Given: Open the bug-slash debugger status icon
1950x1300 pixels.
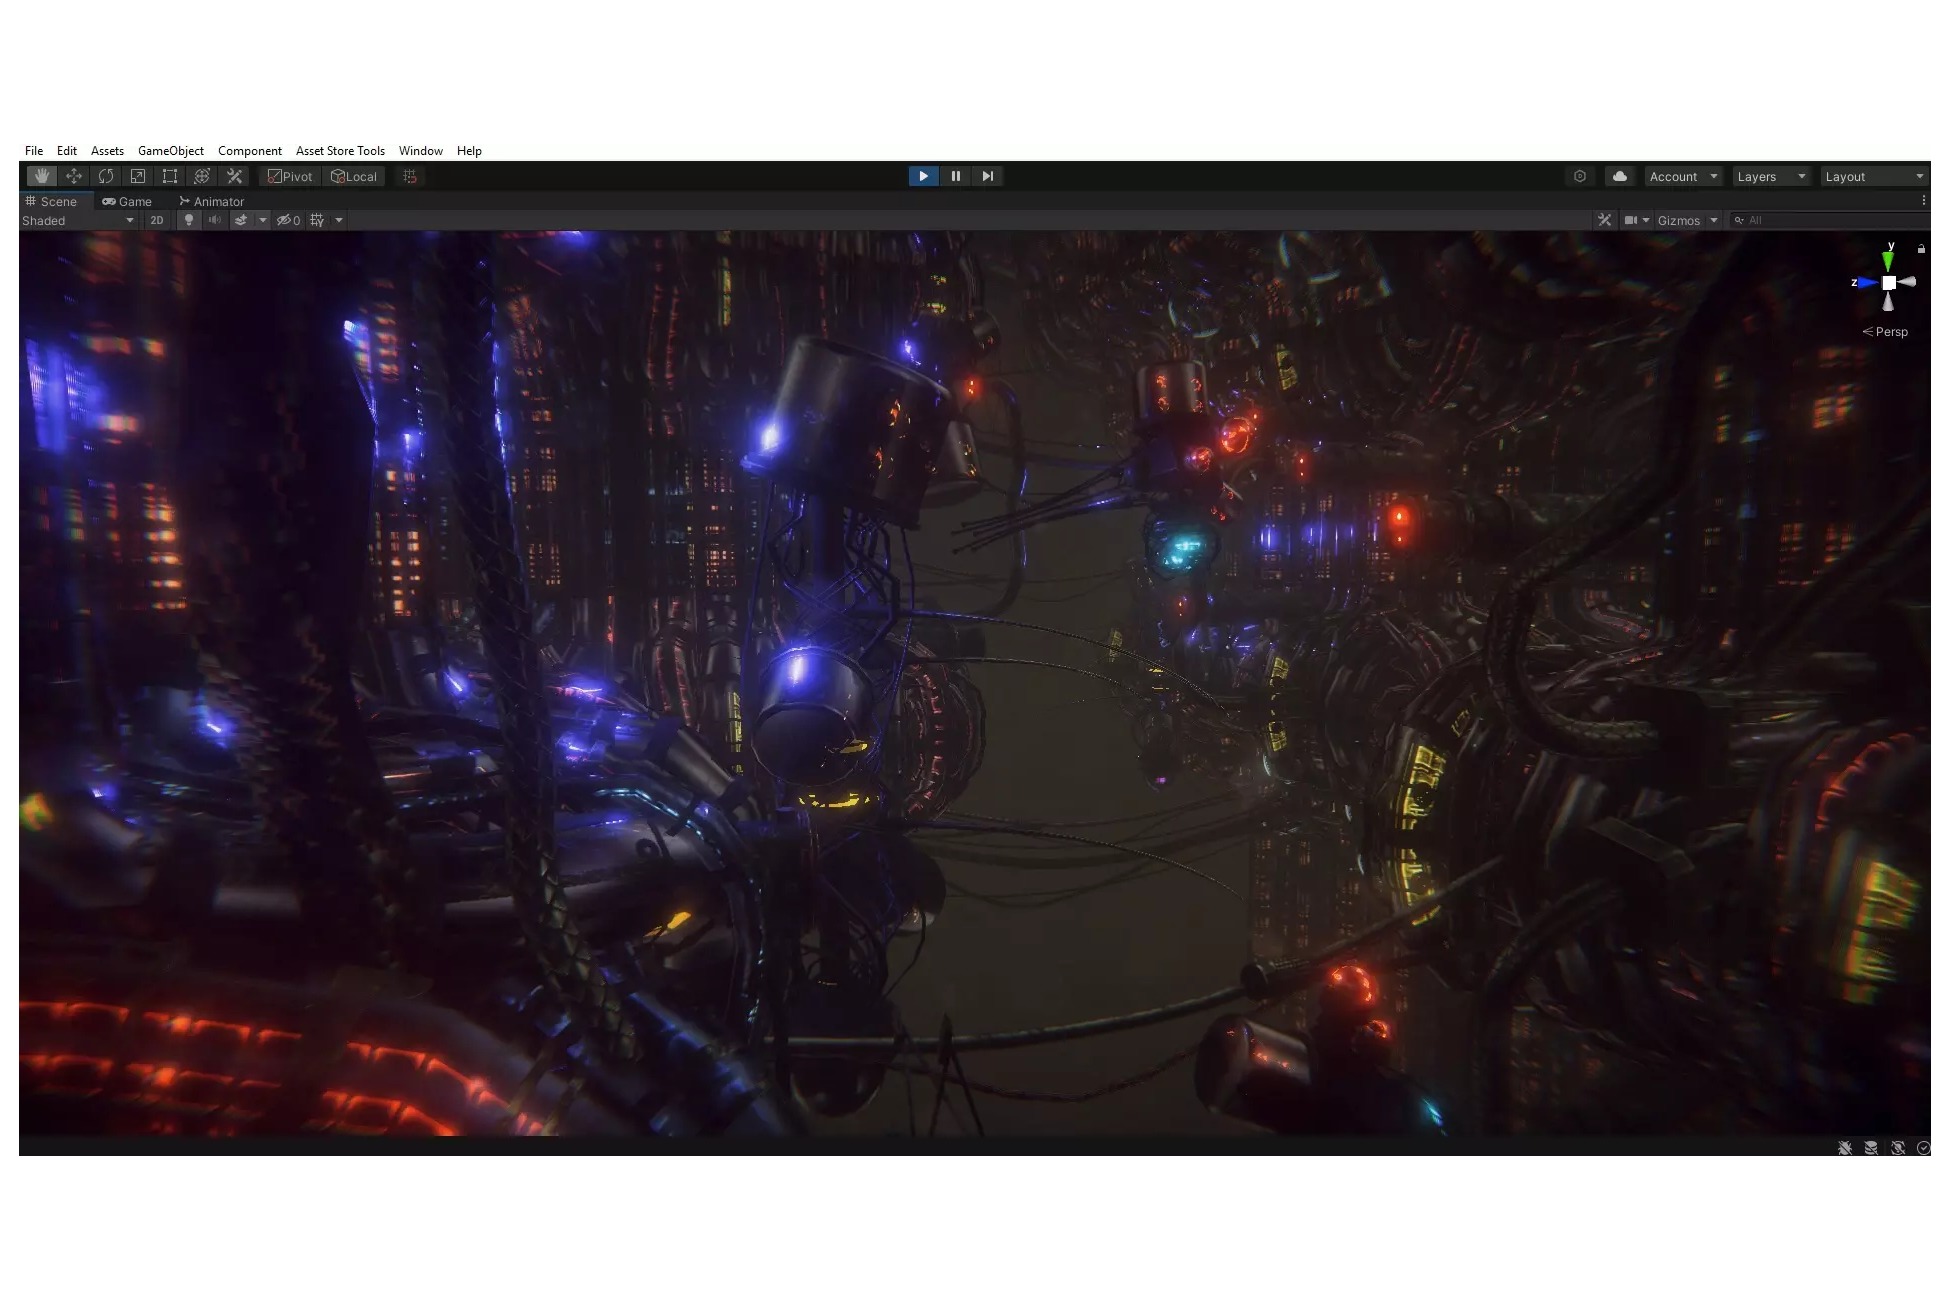Looking at the screenshot, I should [1845, 1148].
